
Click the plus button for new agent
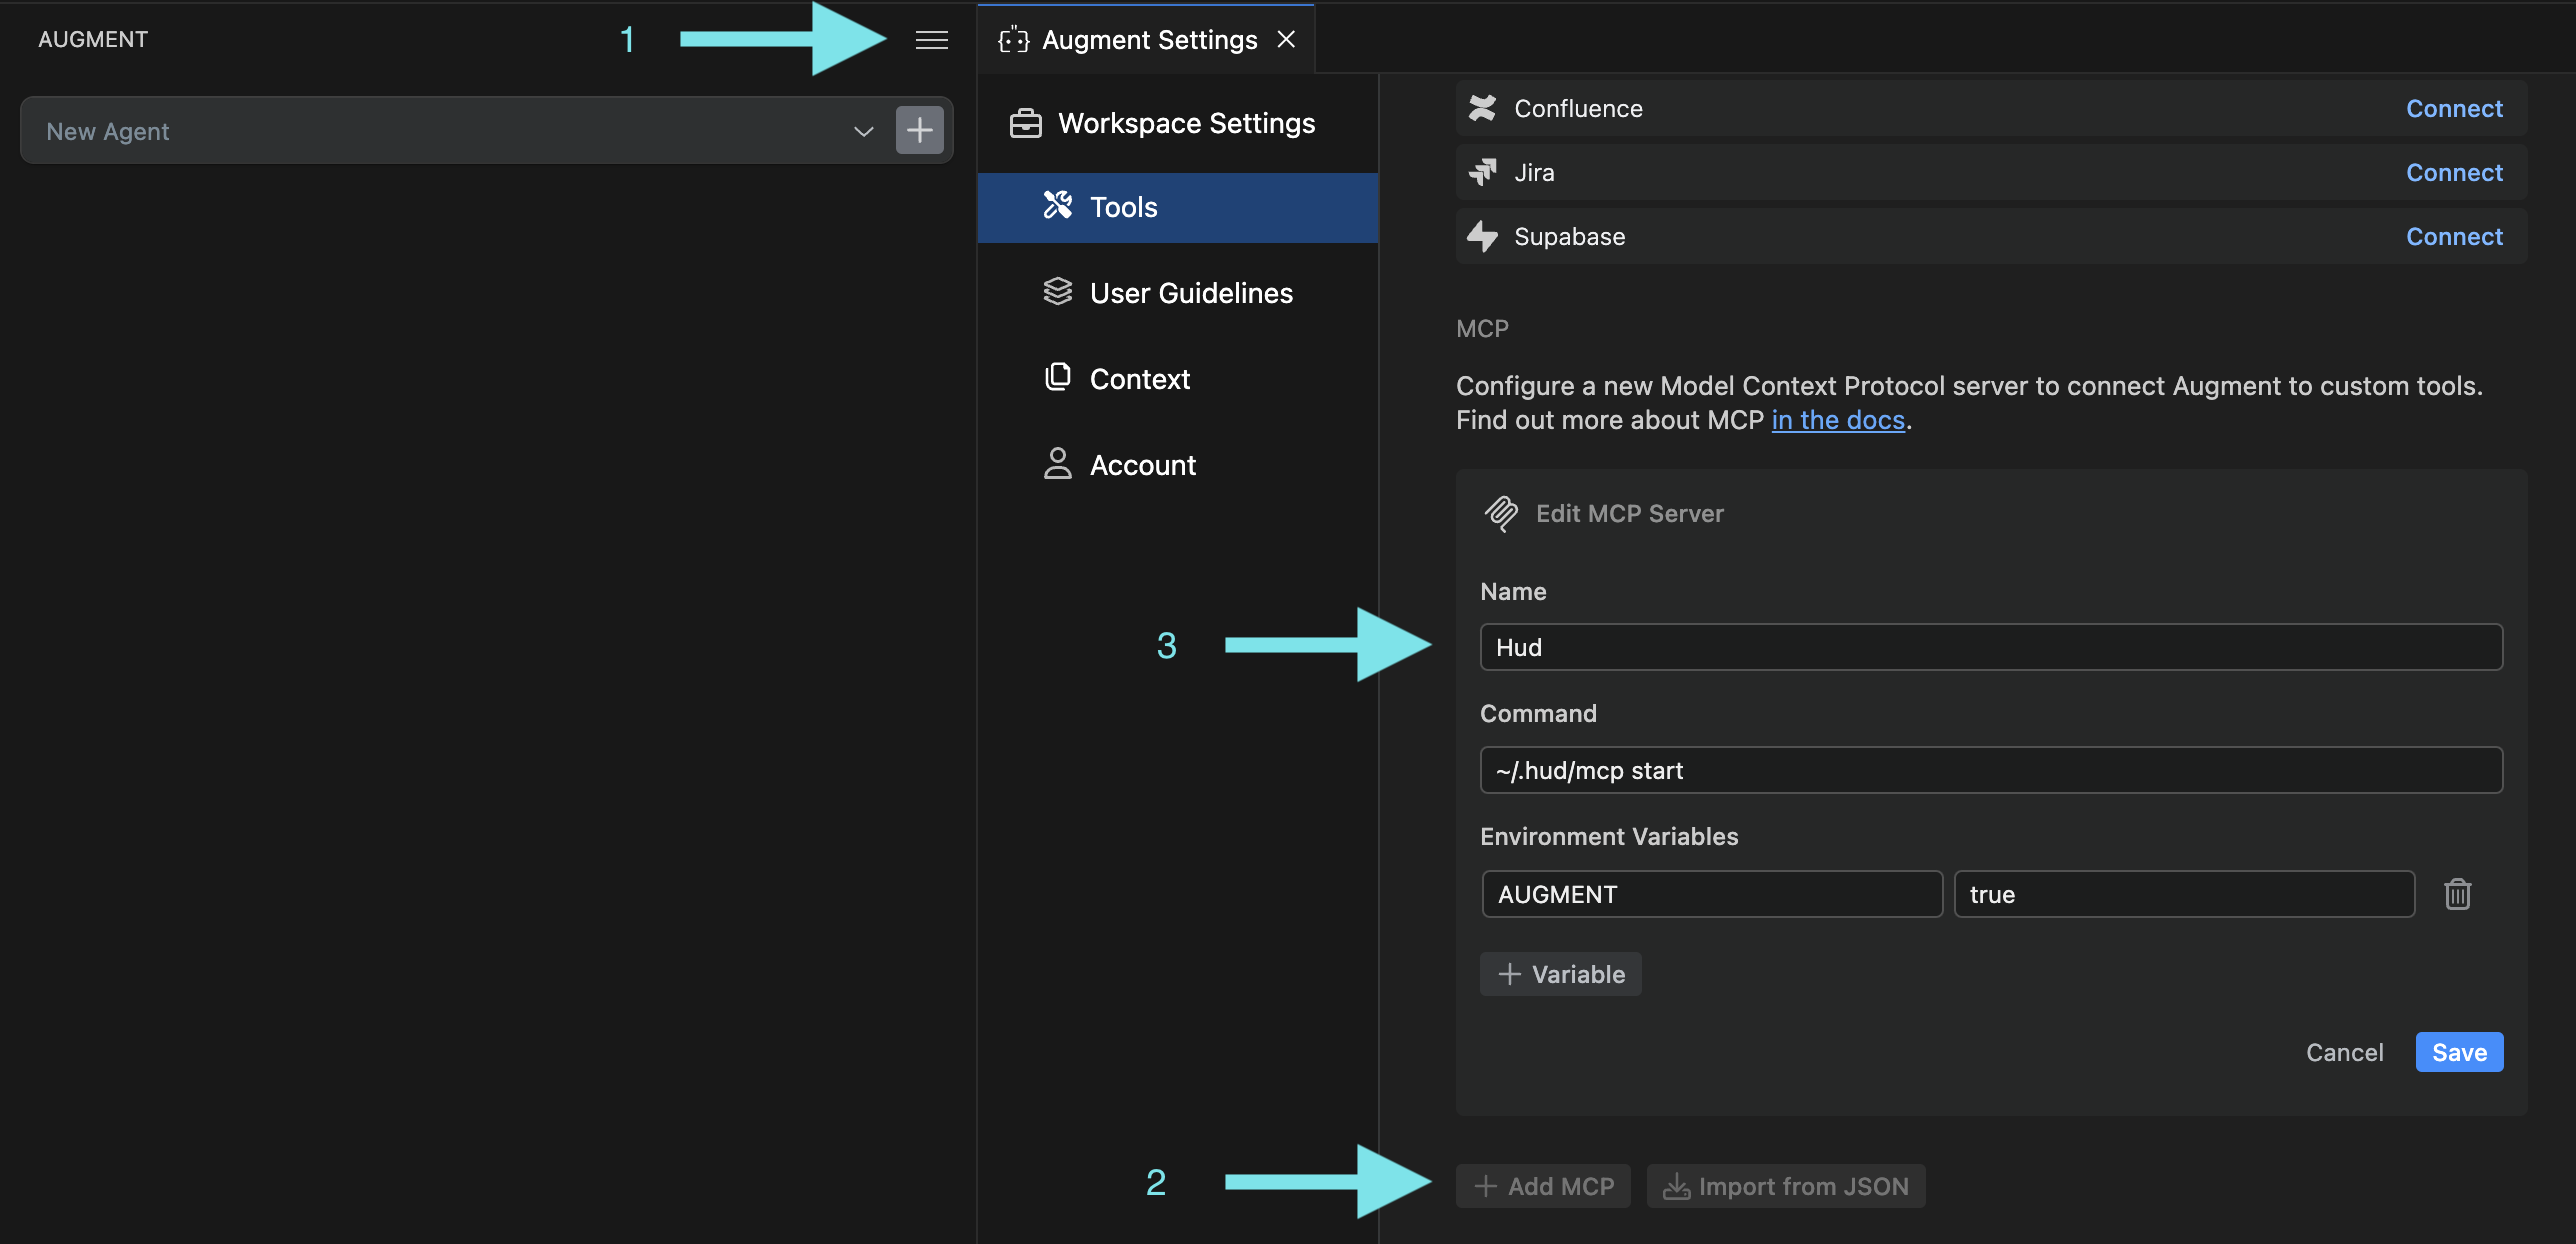[x=919, y=130]
